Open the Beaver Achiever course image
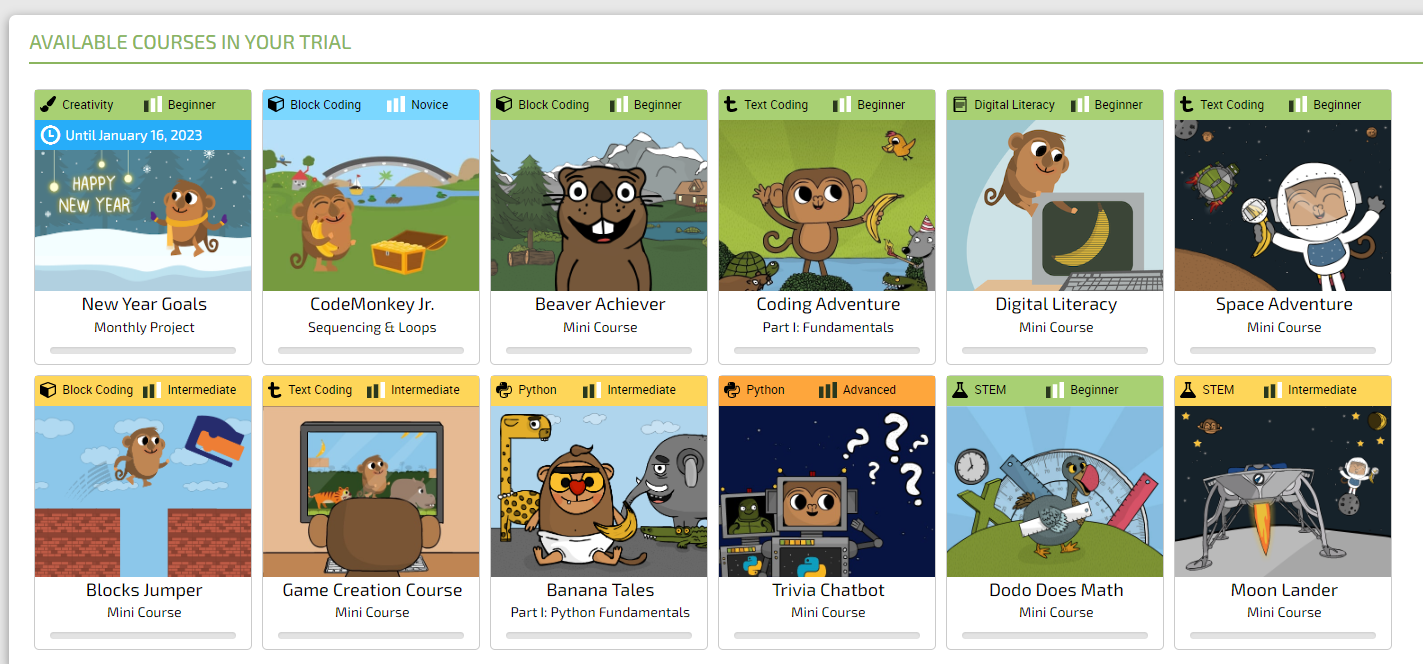Screen dimensions: 1423x664 coord(599,206)
